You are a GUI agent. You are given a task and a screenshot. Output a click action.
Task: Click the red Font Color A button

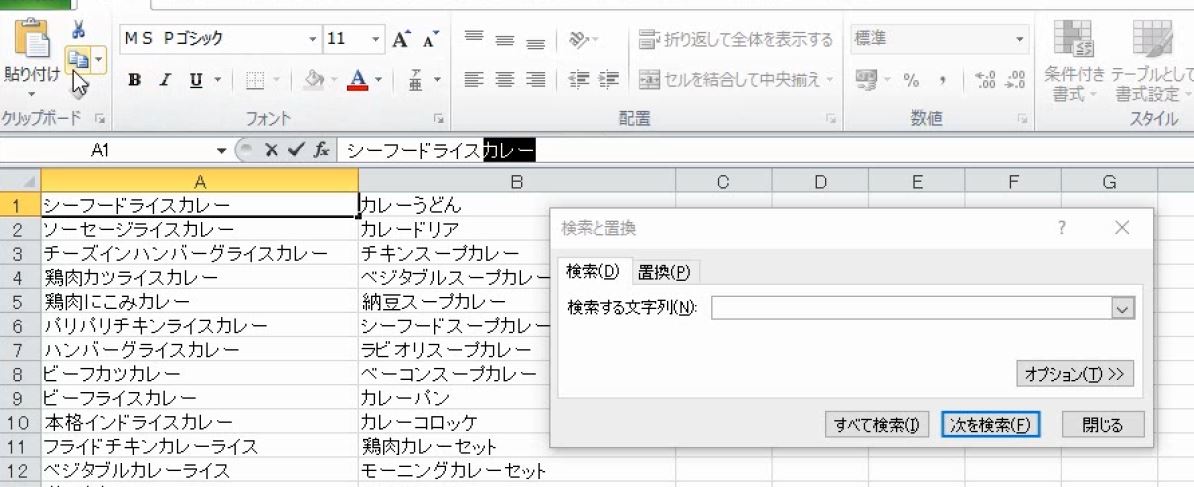click(358, 81)
